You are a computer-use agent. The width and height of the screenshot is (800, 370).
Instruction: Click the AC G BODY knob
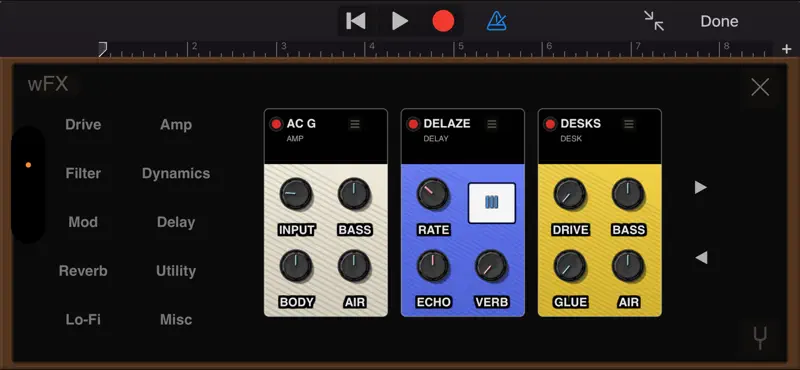(296, 266)
